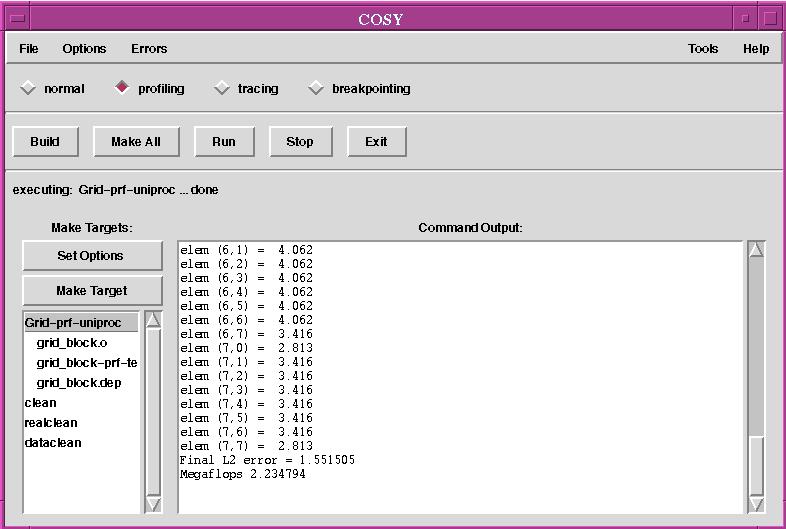Image resolution: width=786 pixels, height=529 pixels.
Task: Click the 'Final L2 error = 1.551505' output line
Action: [267, 460]
